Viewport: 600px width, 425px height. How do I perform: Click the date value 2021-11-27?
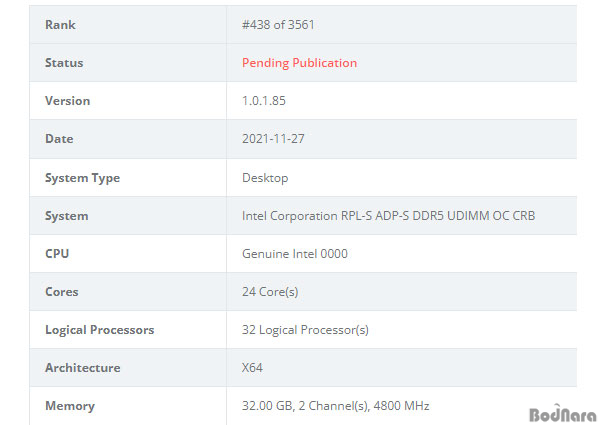[x=273, y=139]
